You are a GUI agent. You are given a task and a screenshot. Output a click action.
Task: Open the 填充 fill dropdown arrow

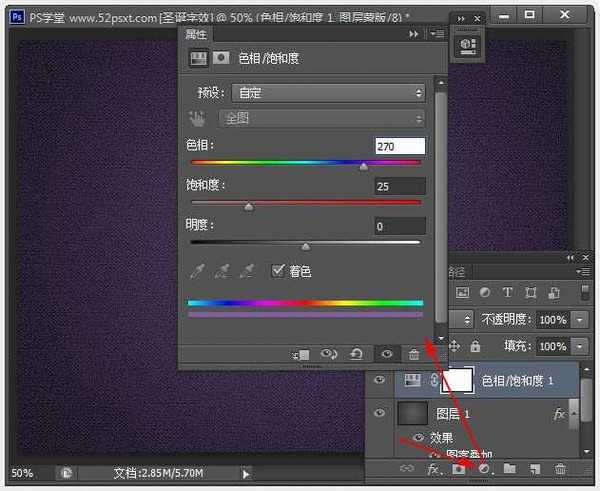[x=581, y=346]
